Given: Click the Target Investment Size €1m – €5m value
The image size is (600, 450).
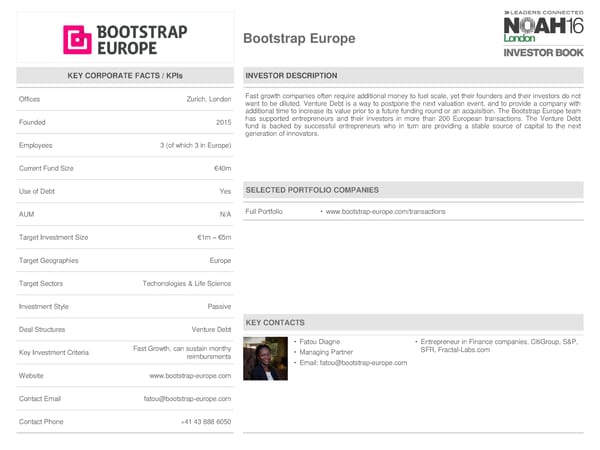Looking at the screenshot, I should [214, 237].
